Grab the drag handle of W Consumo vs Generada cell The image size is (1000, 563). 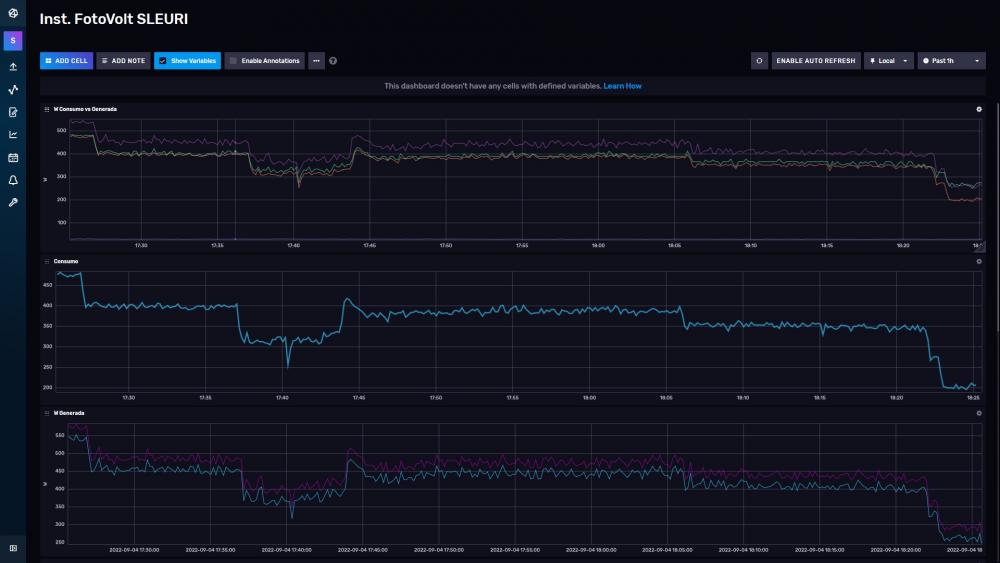(47, 109)
